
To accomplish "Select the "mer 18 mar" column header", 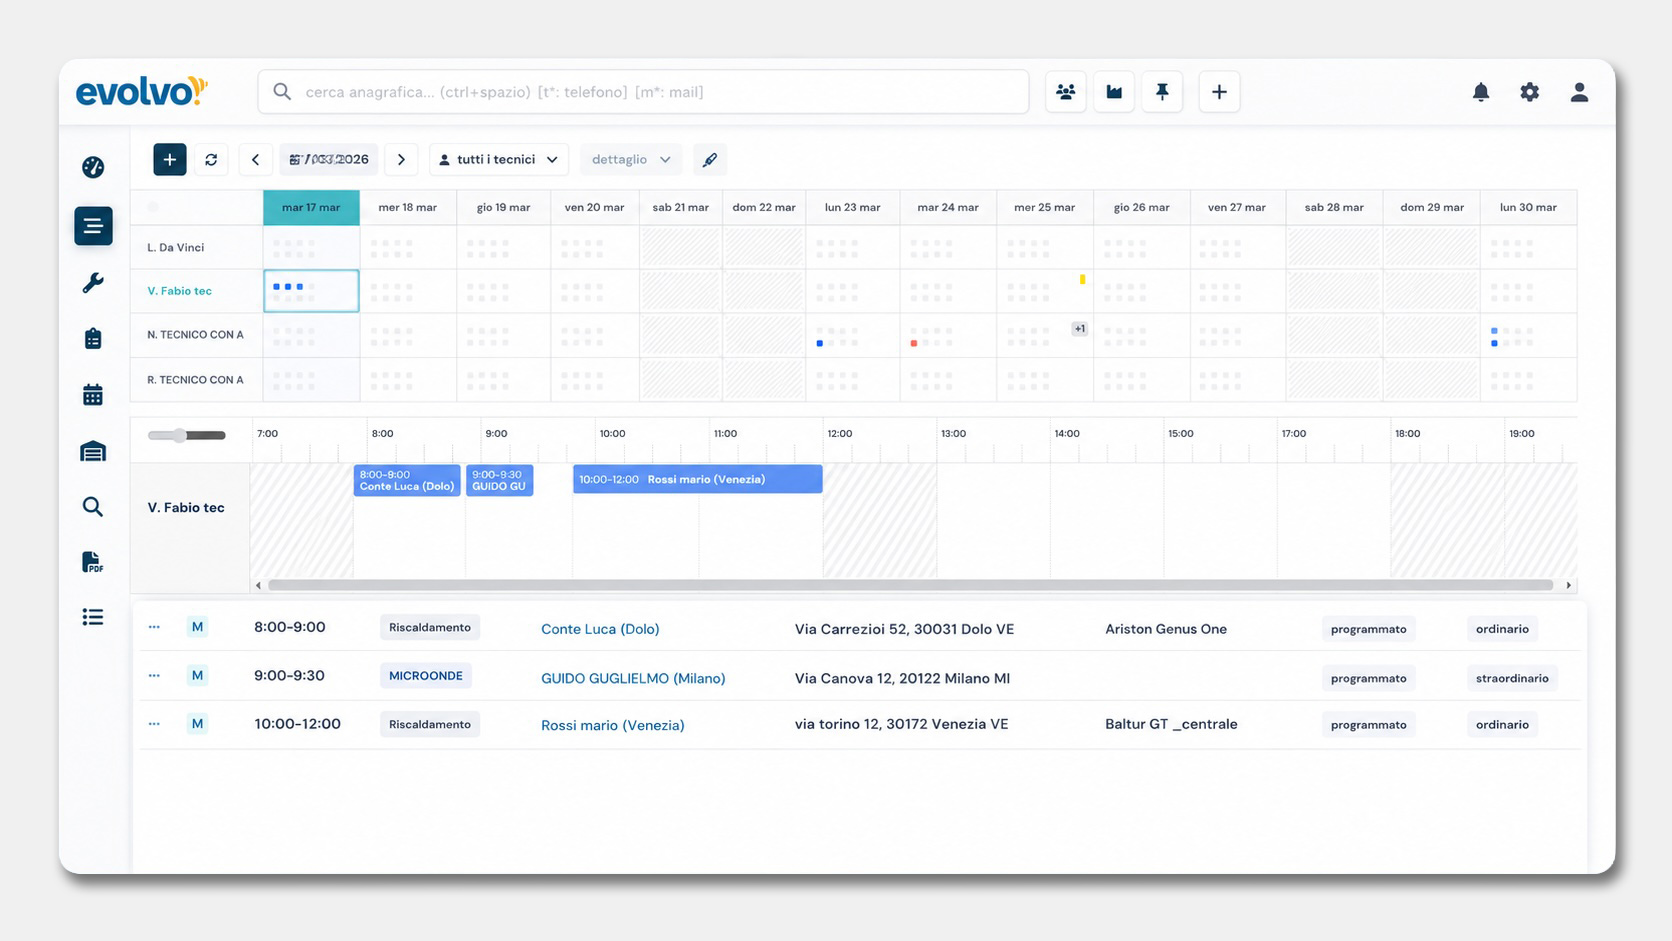I will click(x=408, y=207).
